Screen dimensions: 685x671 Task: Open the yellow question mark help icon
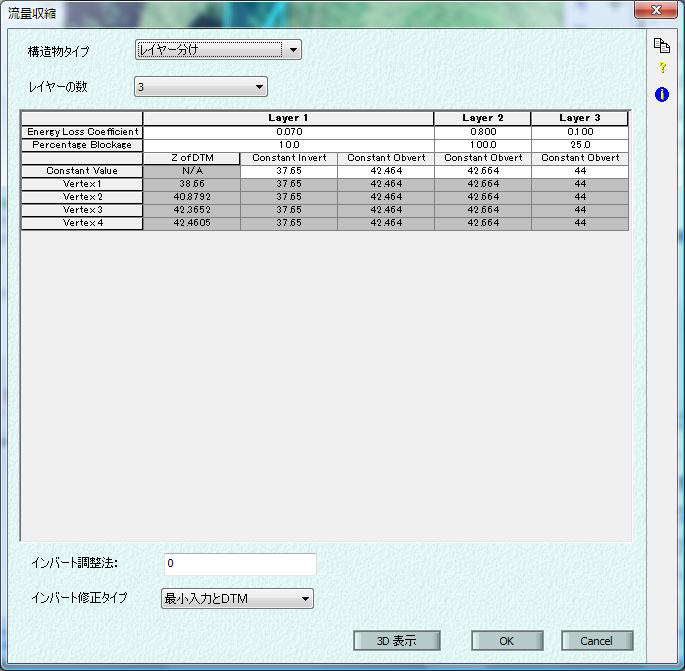click(662, 68)
